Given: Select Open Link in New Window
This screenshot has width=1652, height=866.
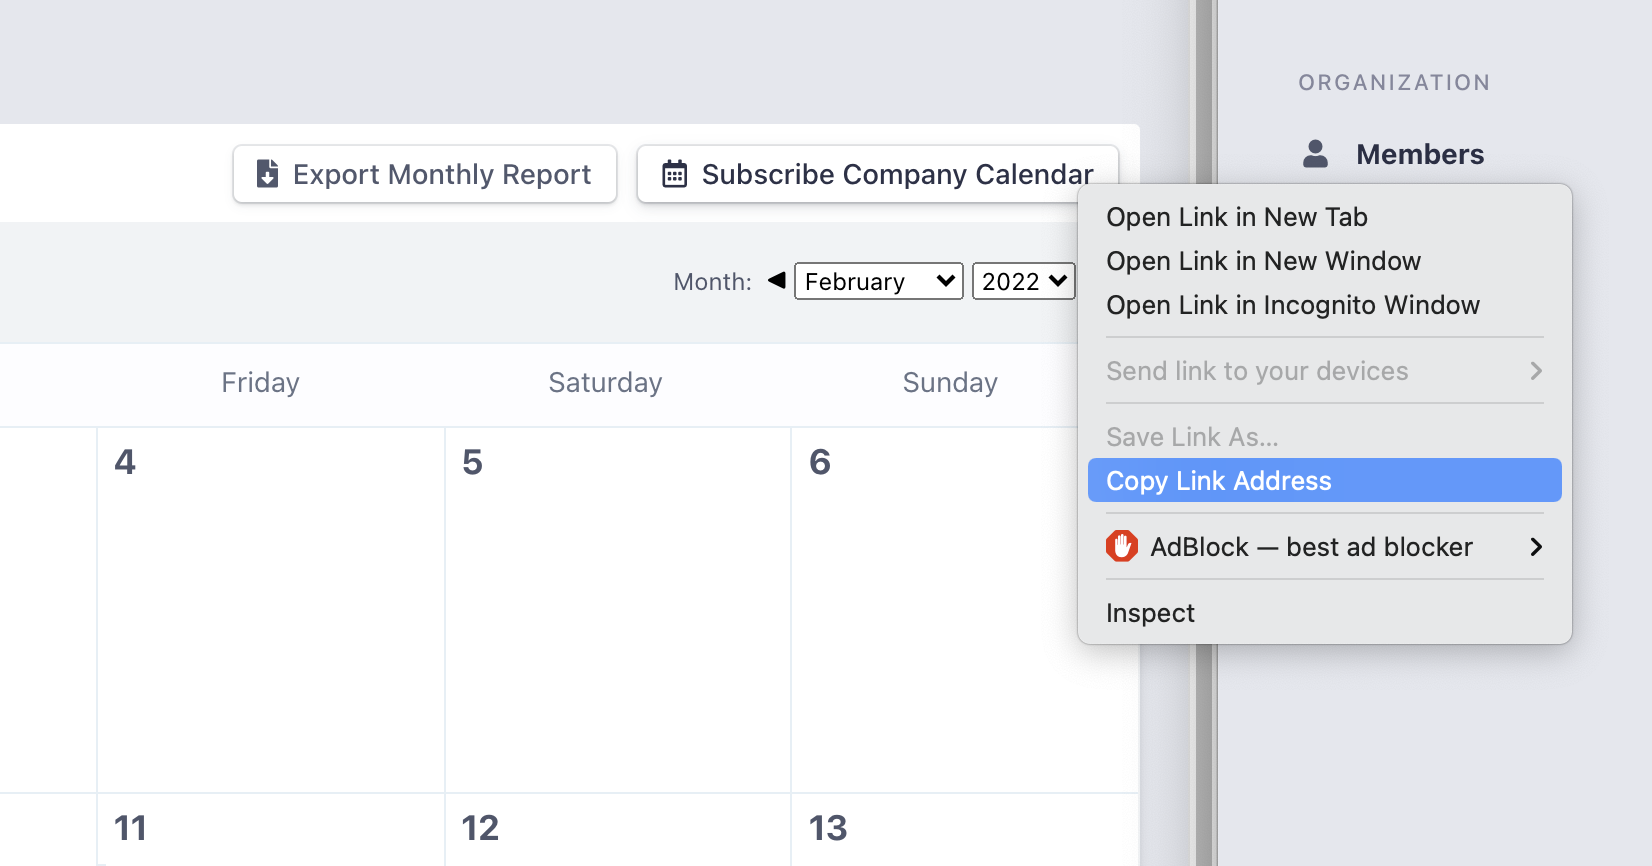Looking at the screenshot, I should click(x=1263, y=261).
